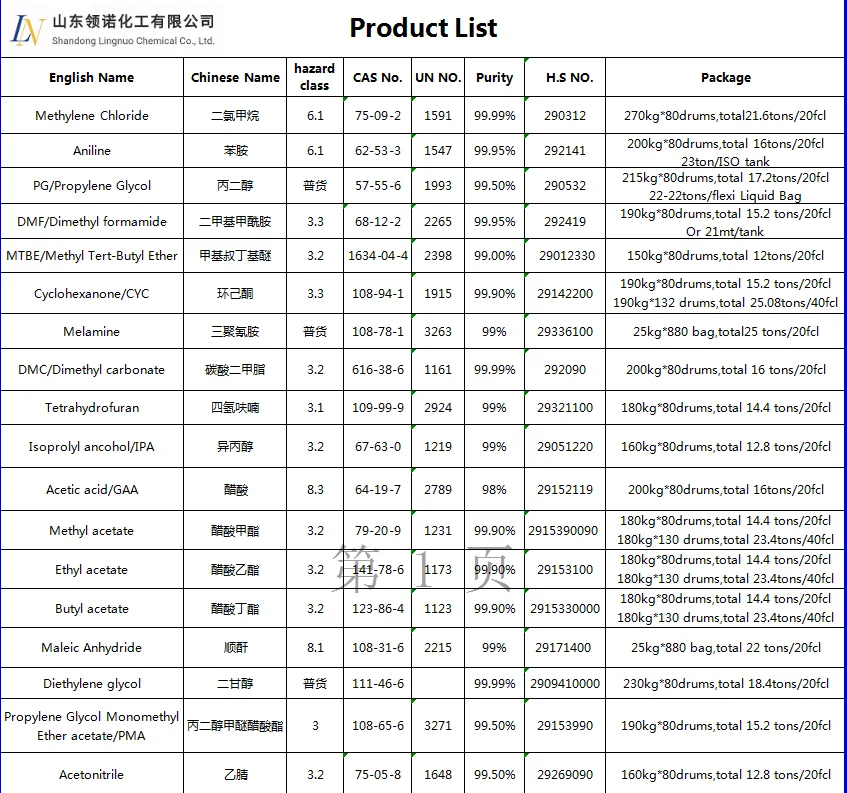Select the H.S NO. column header
The height and width of the screenshot is (793, 847).
565,77
